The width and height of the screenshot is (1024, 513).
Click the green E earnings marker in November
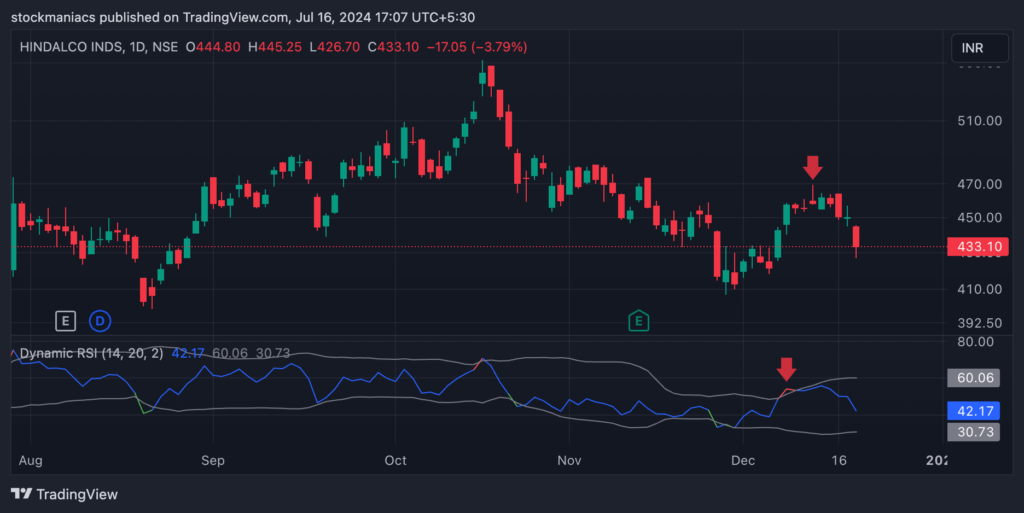click(x=639, y=320)
